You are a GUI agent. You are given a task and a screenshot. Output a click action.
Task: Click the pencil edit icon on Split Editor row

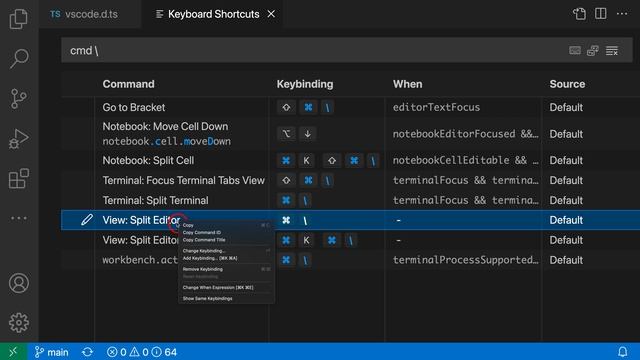(x=87, y=220)
